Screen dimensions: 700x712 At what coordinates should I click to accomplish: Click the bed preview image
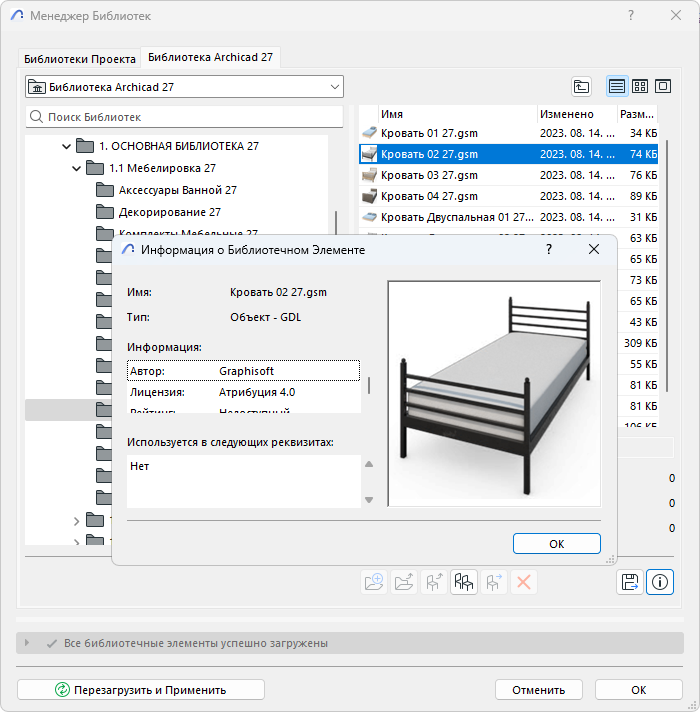click(x=494, y=393)
